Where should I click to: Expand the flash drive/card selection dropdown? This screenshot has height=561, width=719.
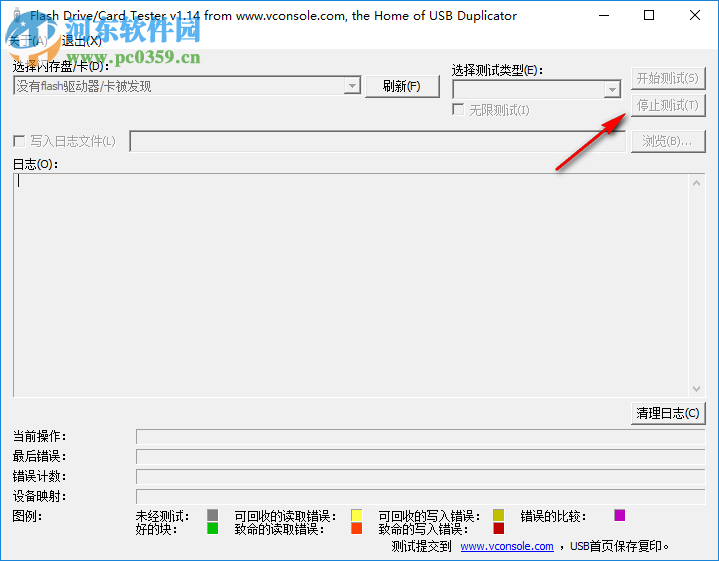352,86
